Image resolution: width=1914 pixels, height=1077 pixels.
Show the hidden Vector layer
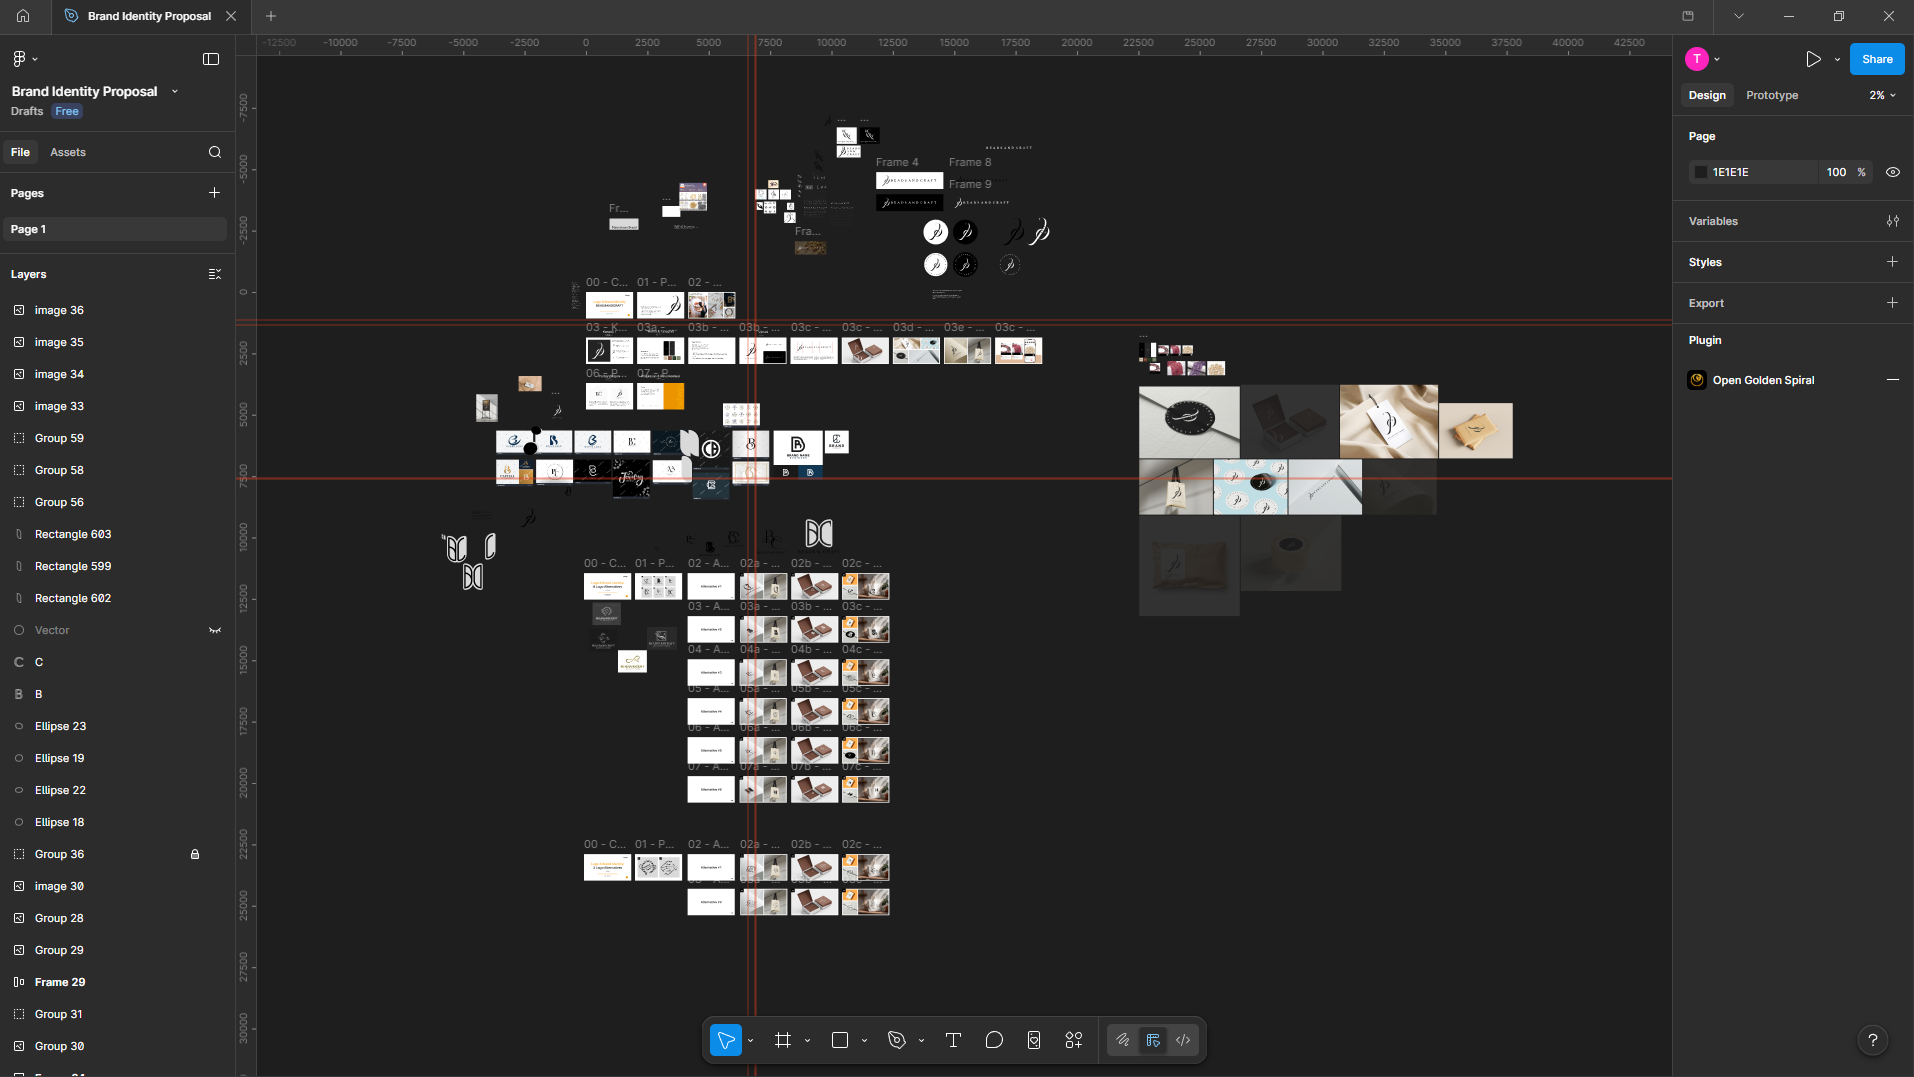point(214,630)
